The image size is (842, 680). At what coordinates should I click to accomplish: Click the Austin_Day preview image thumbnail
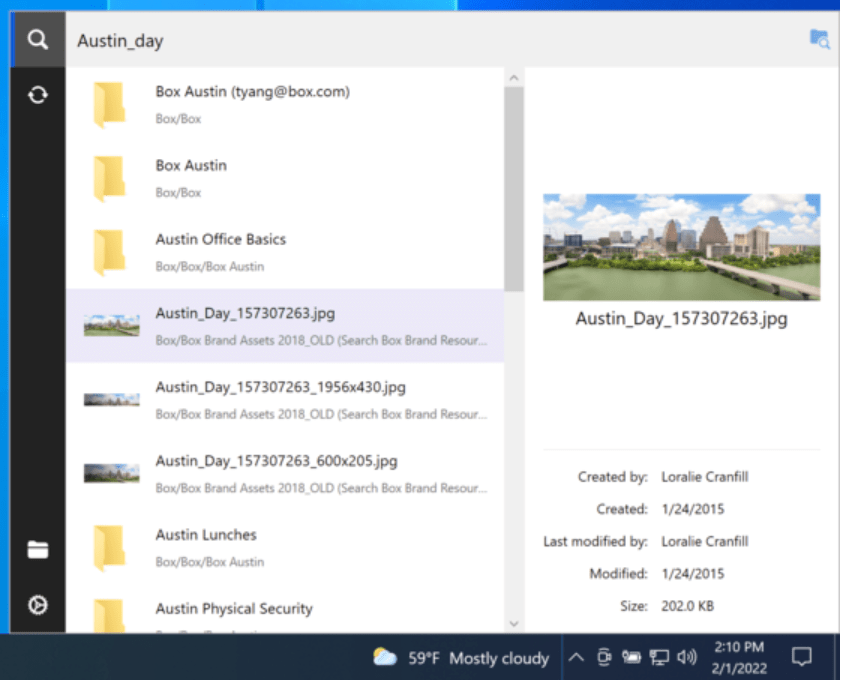(x=681, y=247)
